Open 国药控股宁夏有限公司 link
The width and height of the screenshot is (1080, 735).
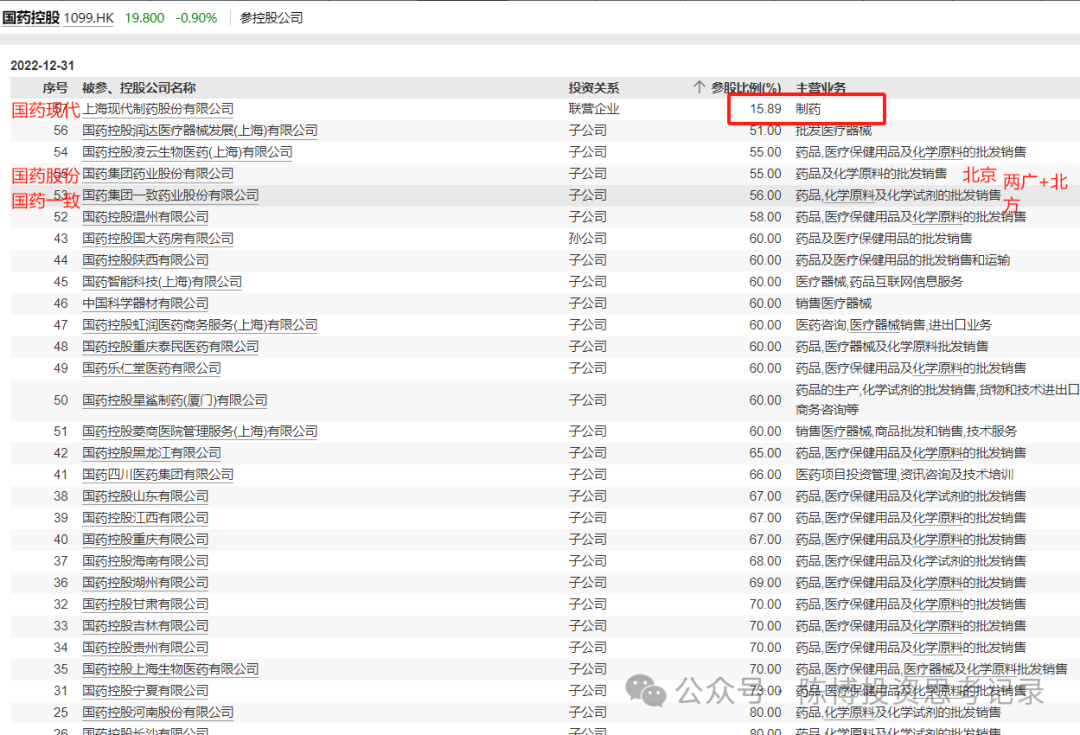click(x=145, y=690)
